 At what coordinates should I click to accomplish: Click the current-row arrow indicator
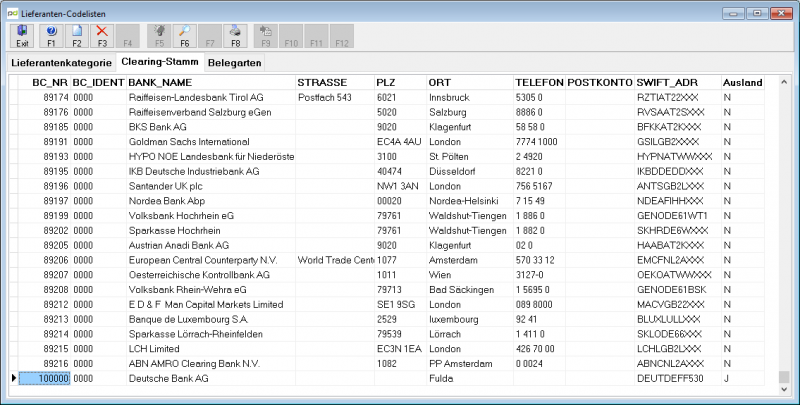[13, 378]
